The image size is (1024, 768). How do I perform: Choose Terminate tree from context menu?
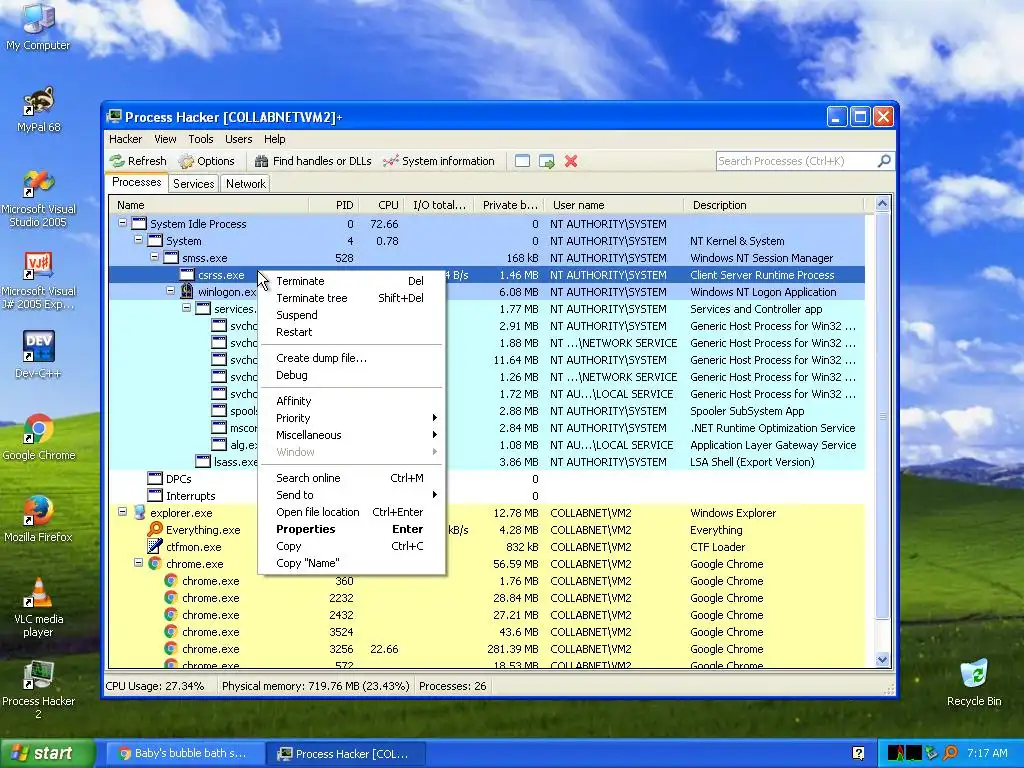coord(351,298)
